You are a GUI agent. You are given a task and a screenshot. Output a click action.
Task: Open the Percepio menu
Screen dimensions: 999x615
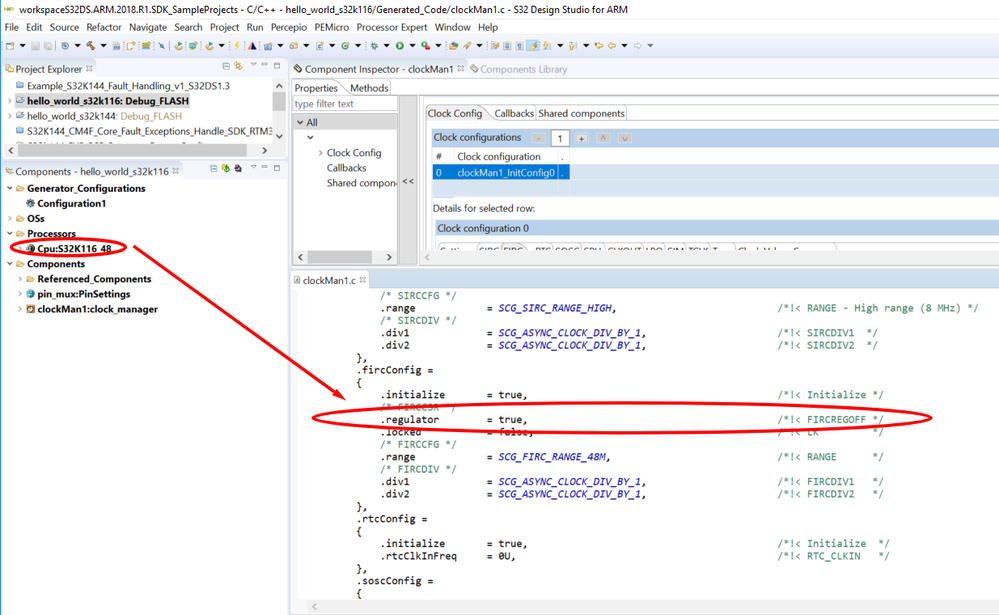pyautogui.click(x=289, y=27)
